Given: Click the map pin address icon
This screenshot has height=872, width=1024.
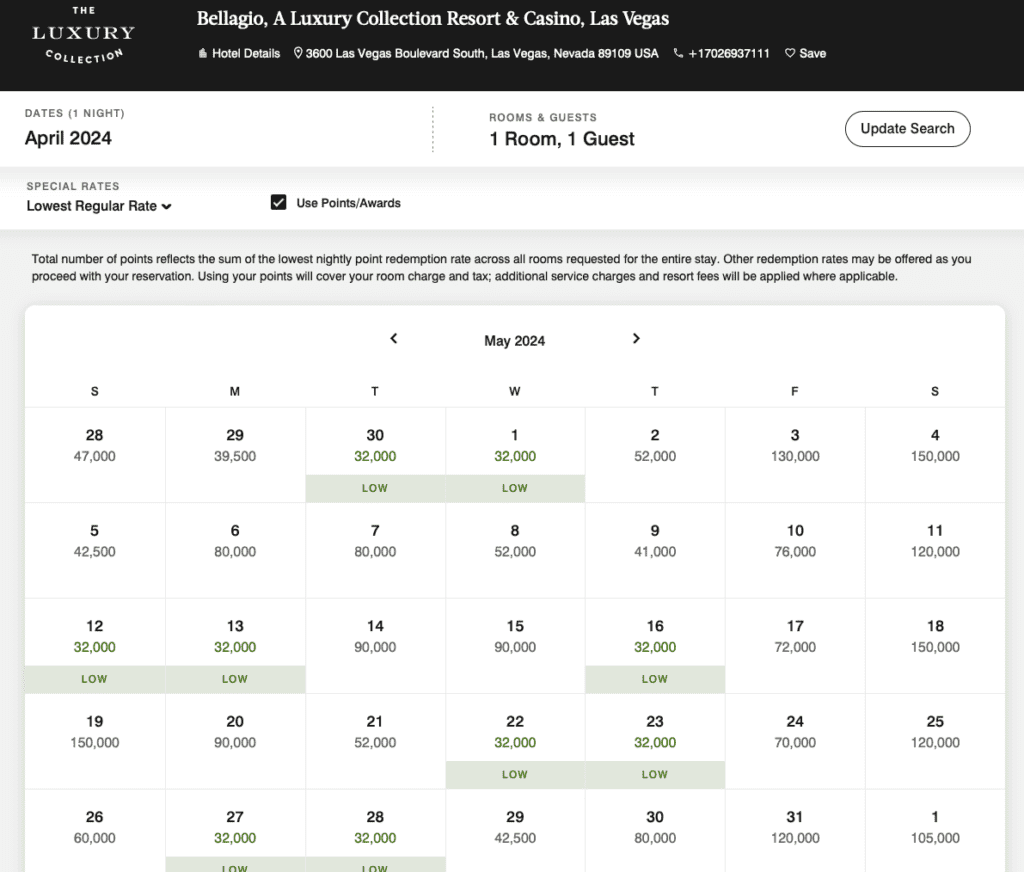Looking at the screenshot, I should [298, 54].
